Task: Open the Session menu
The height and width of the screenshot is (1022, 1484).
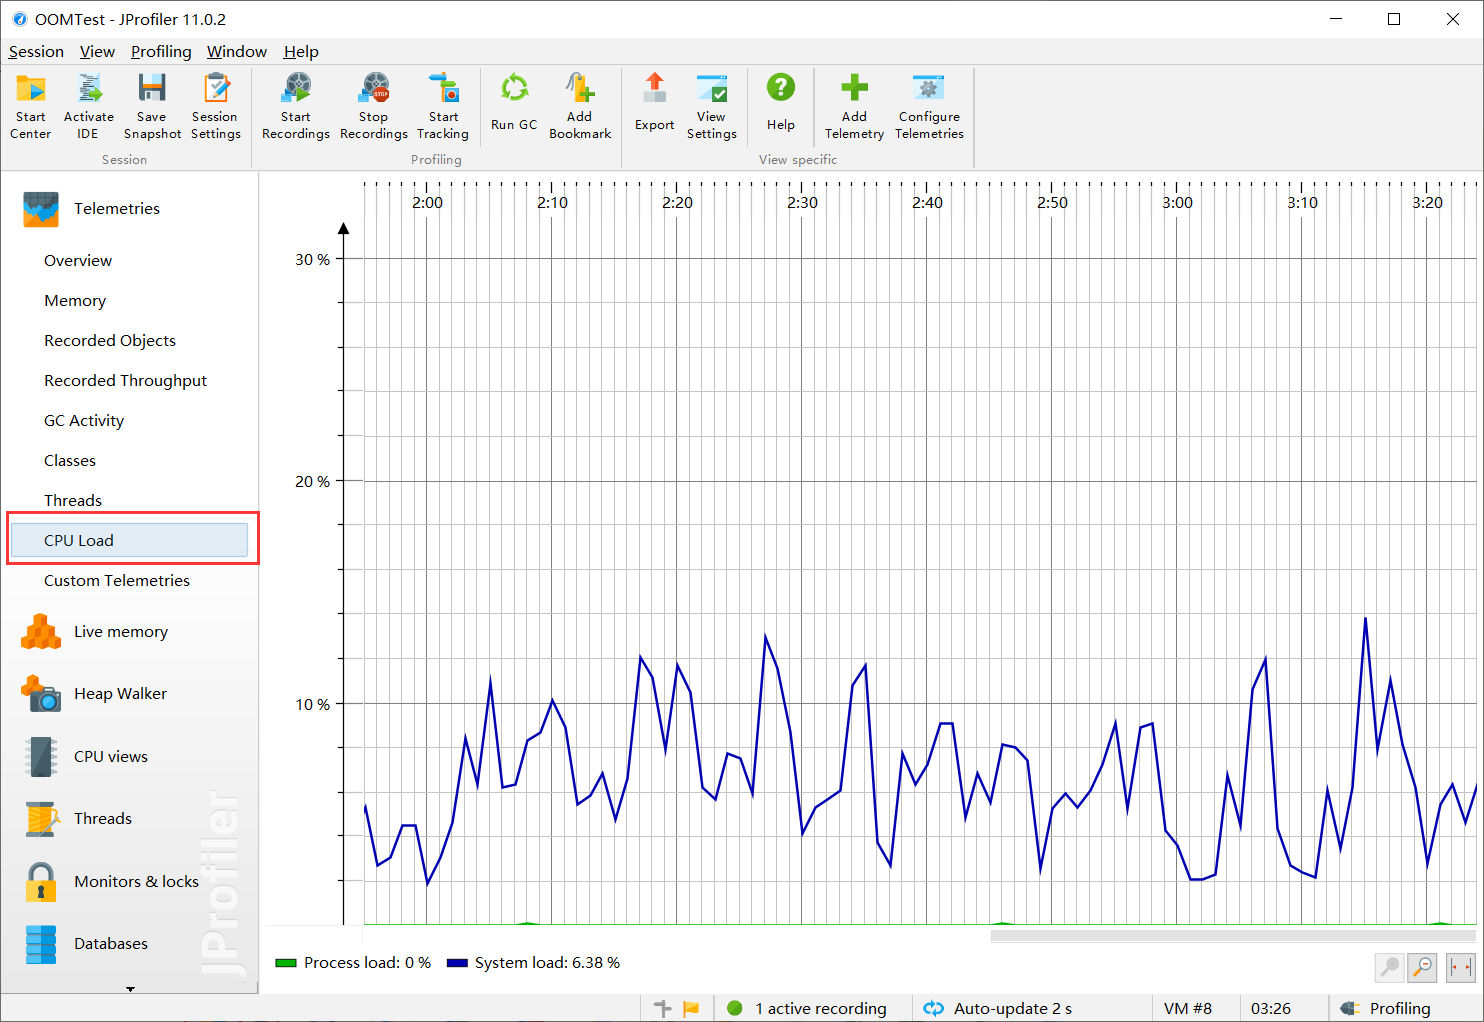Action: (36, 52)
